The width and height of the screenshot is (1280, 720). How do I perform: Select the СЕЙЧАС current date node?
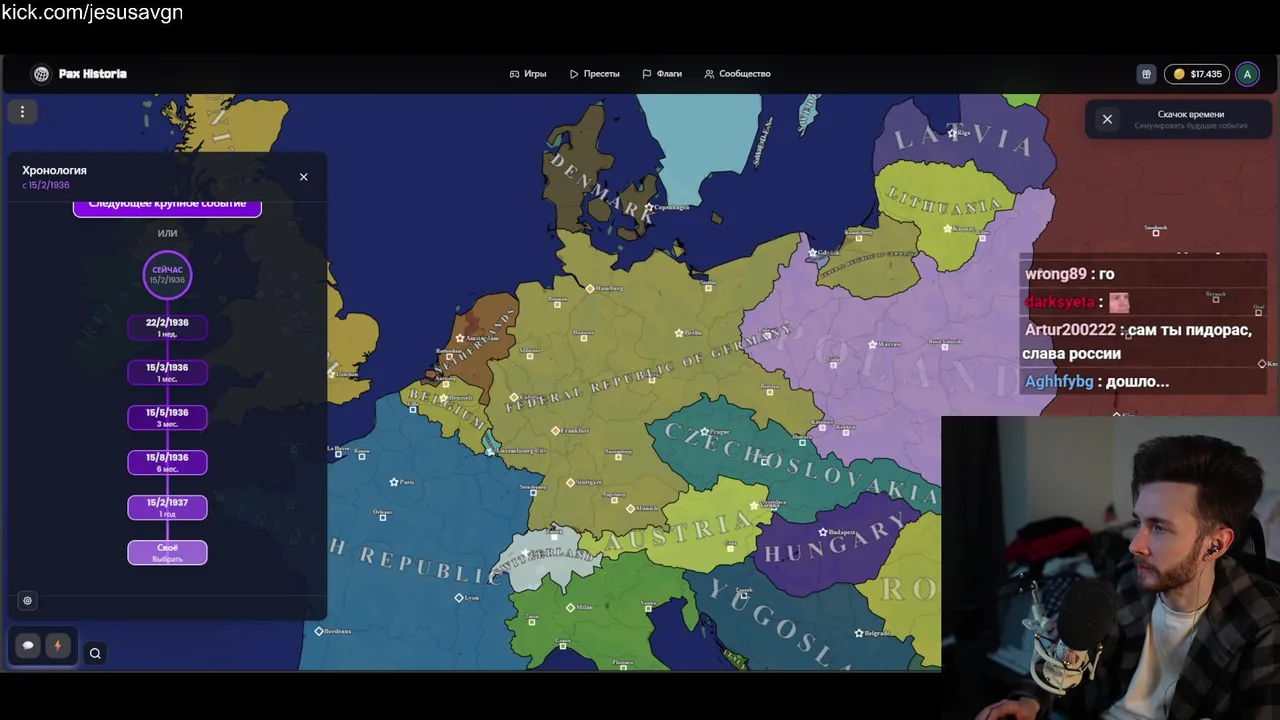[167, 275]
